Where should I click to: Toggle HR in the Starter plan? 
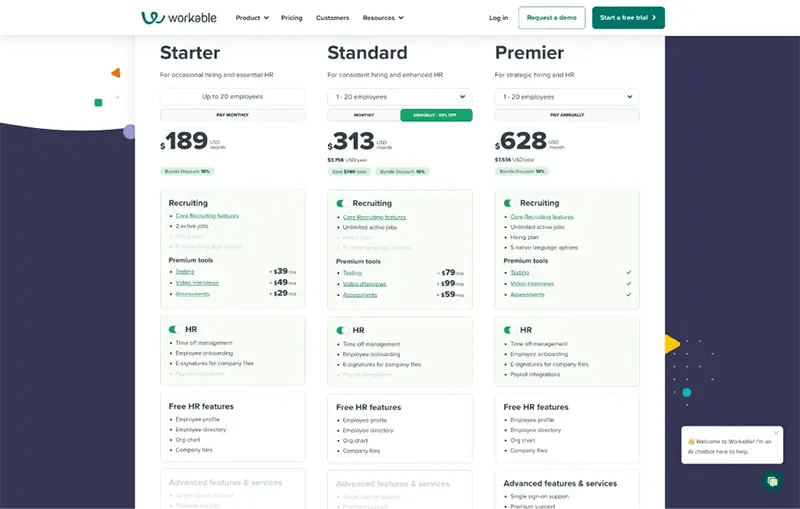tap(175, 329)
